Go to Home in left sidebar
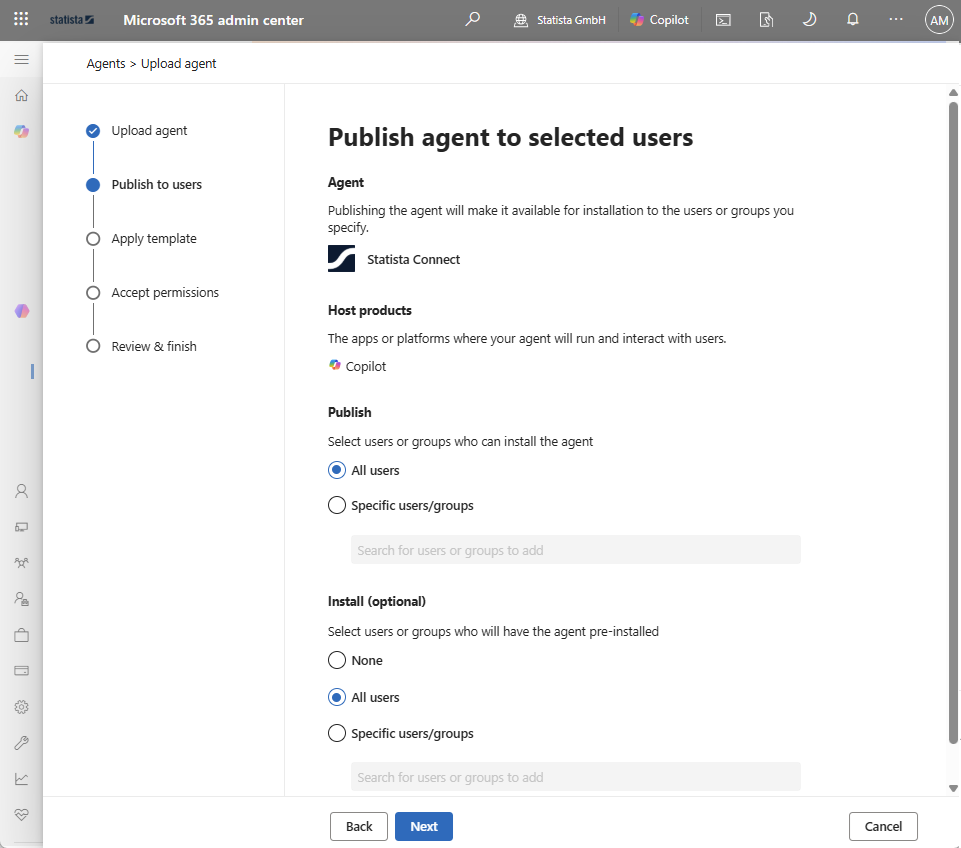 pyautogui.click(x=21, y=96)
